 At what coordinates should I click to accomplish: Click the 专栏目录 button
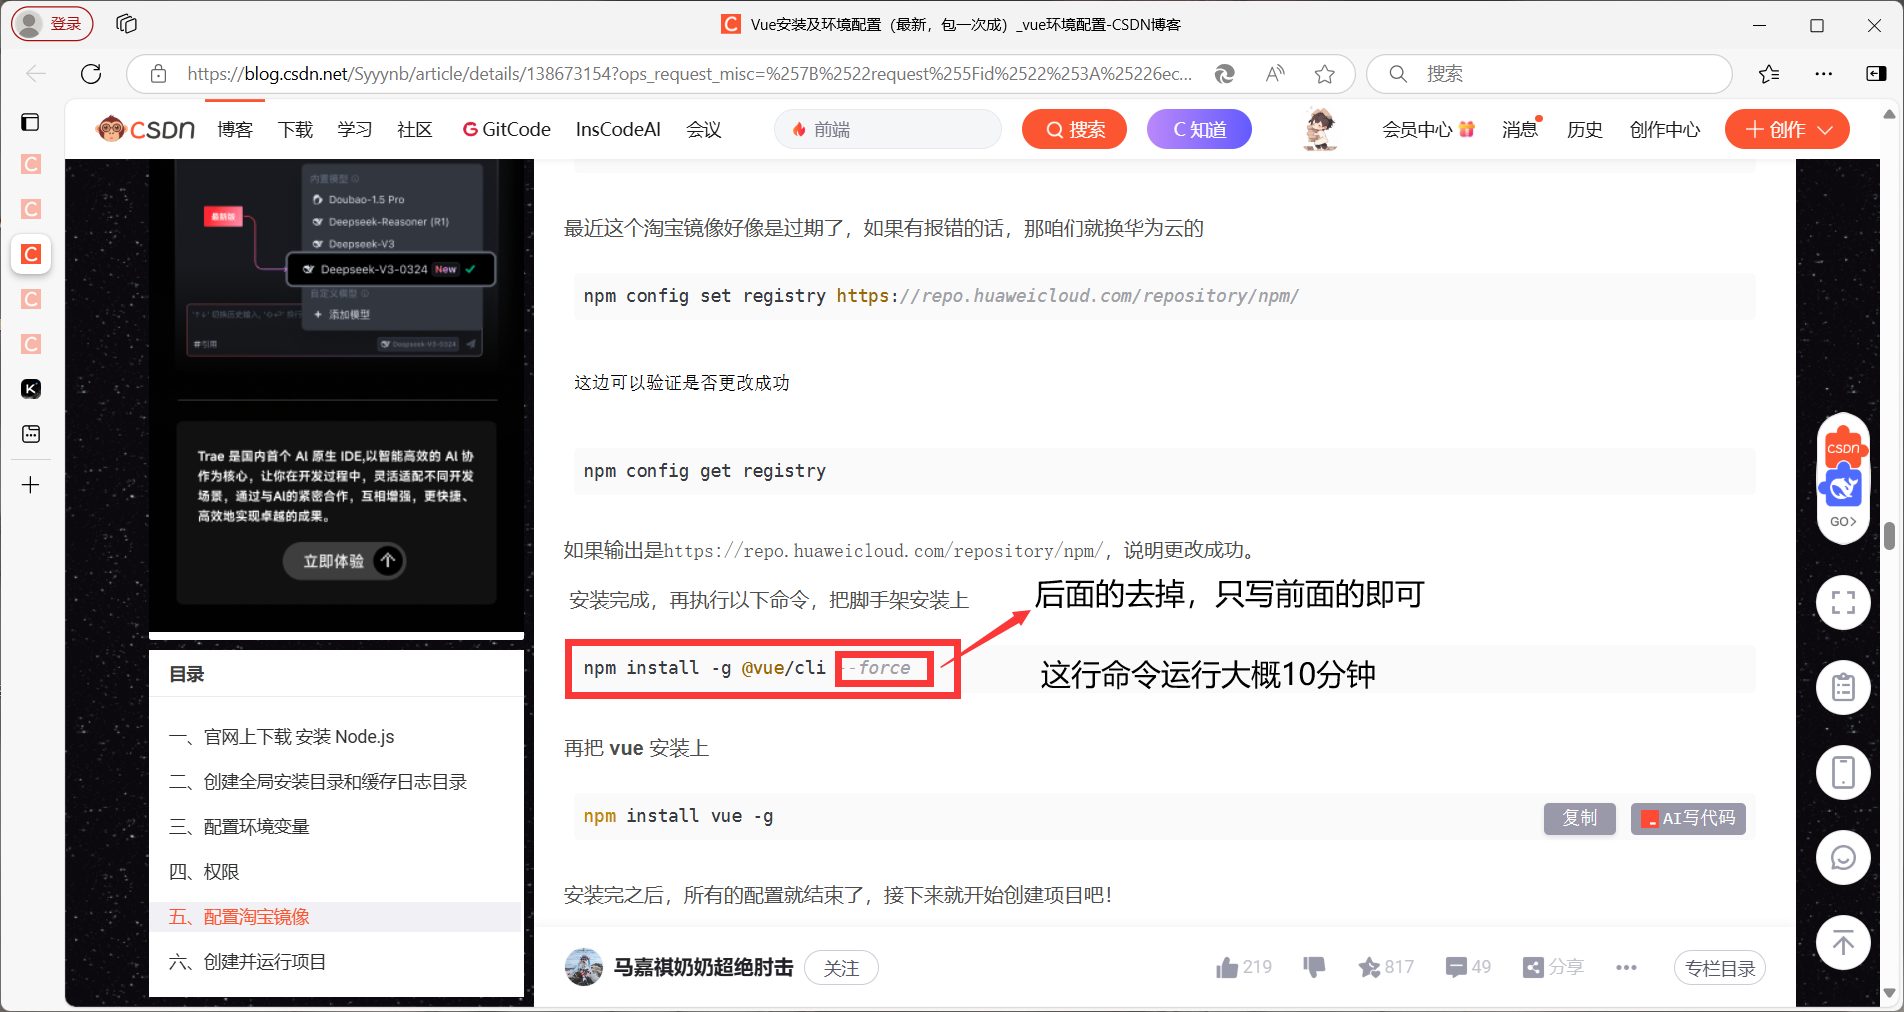pyautogui.click(x=1720, y=968)
